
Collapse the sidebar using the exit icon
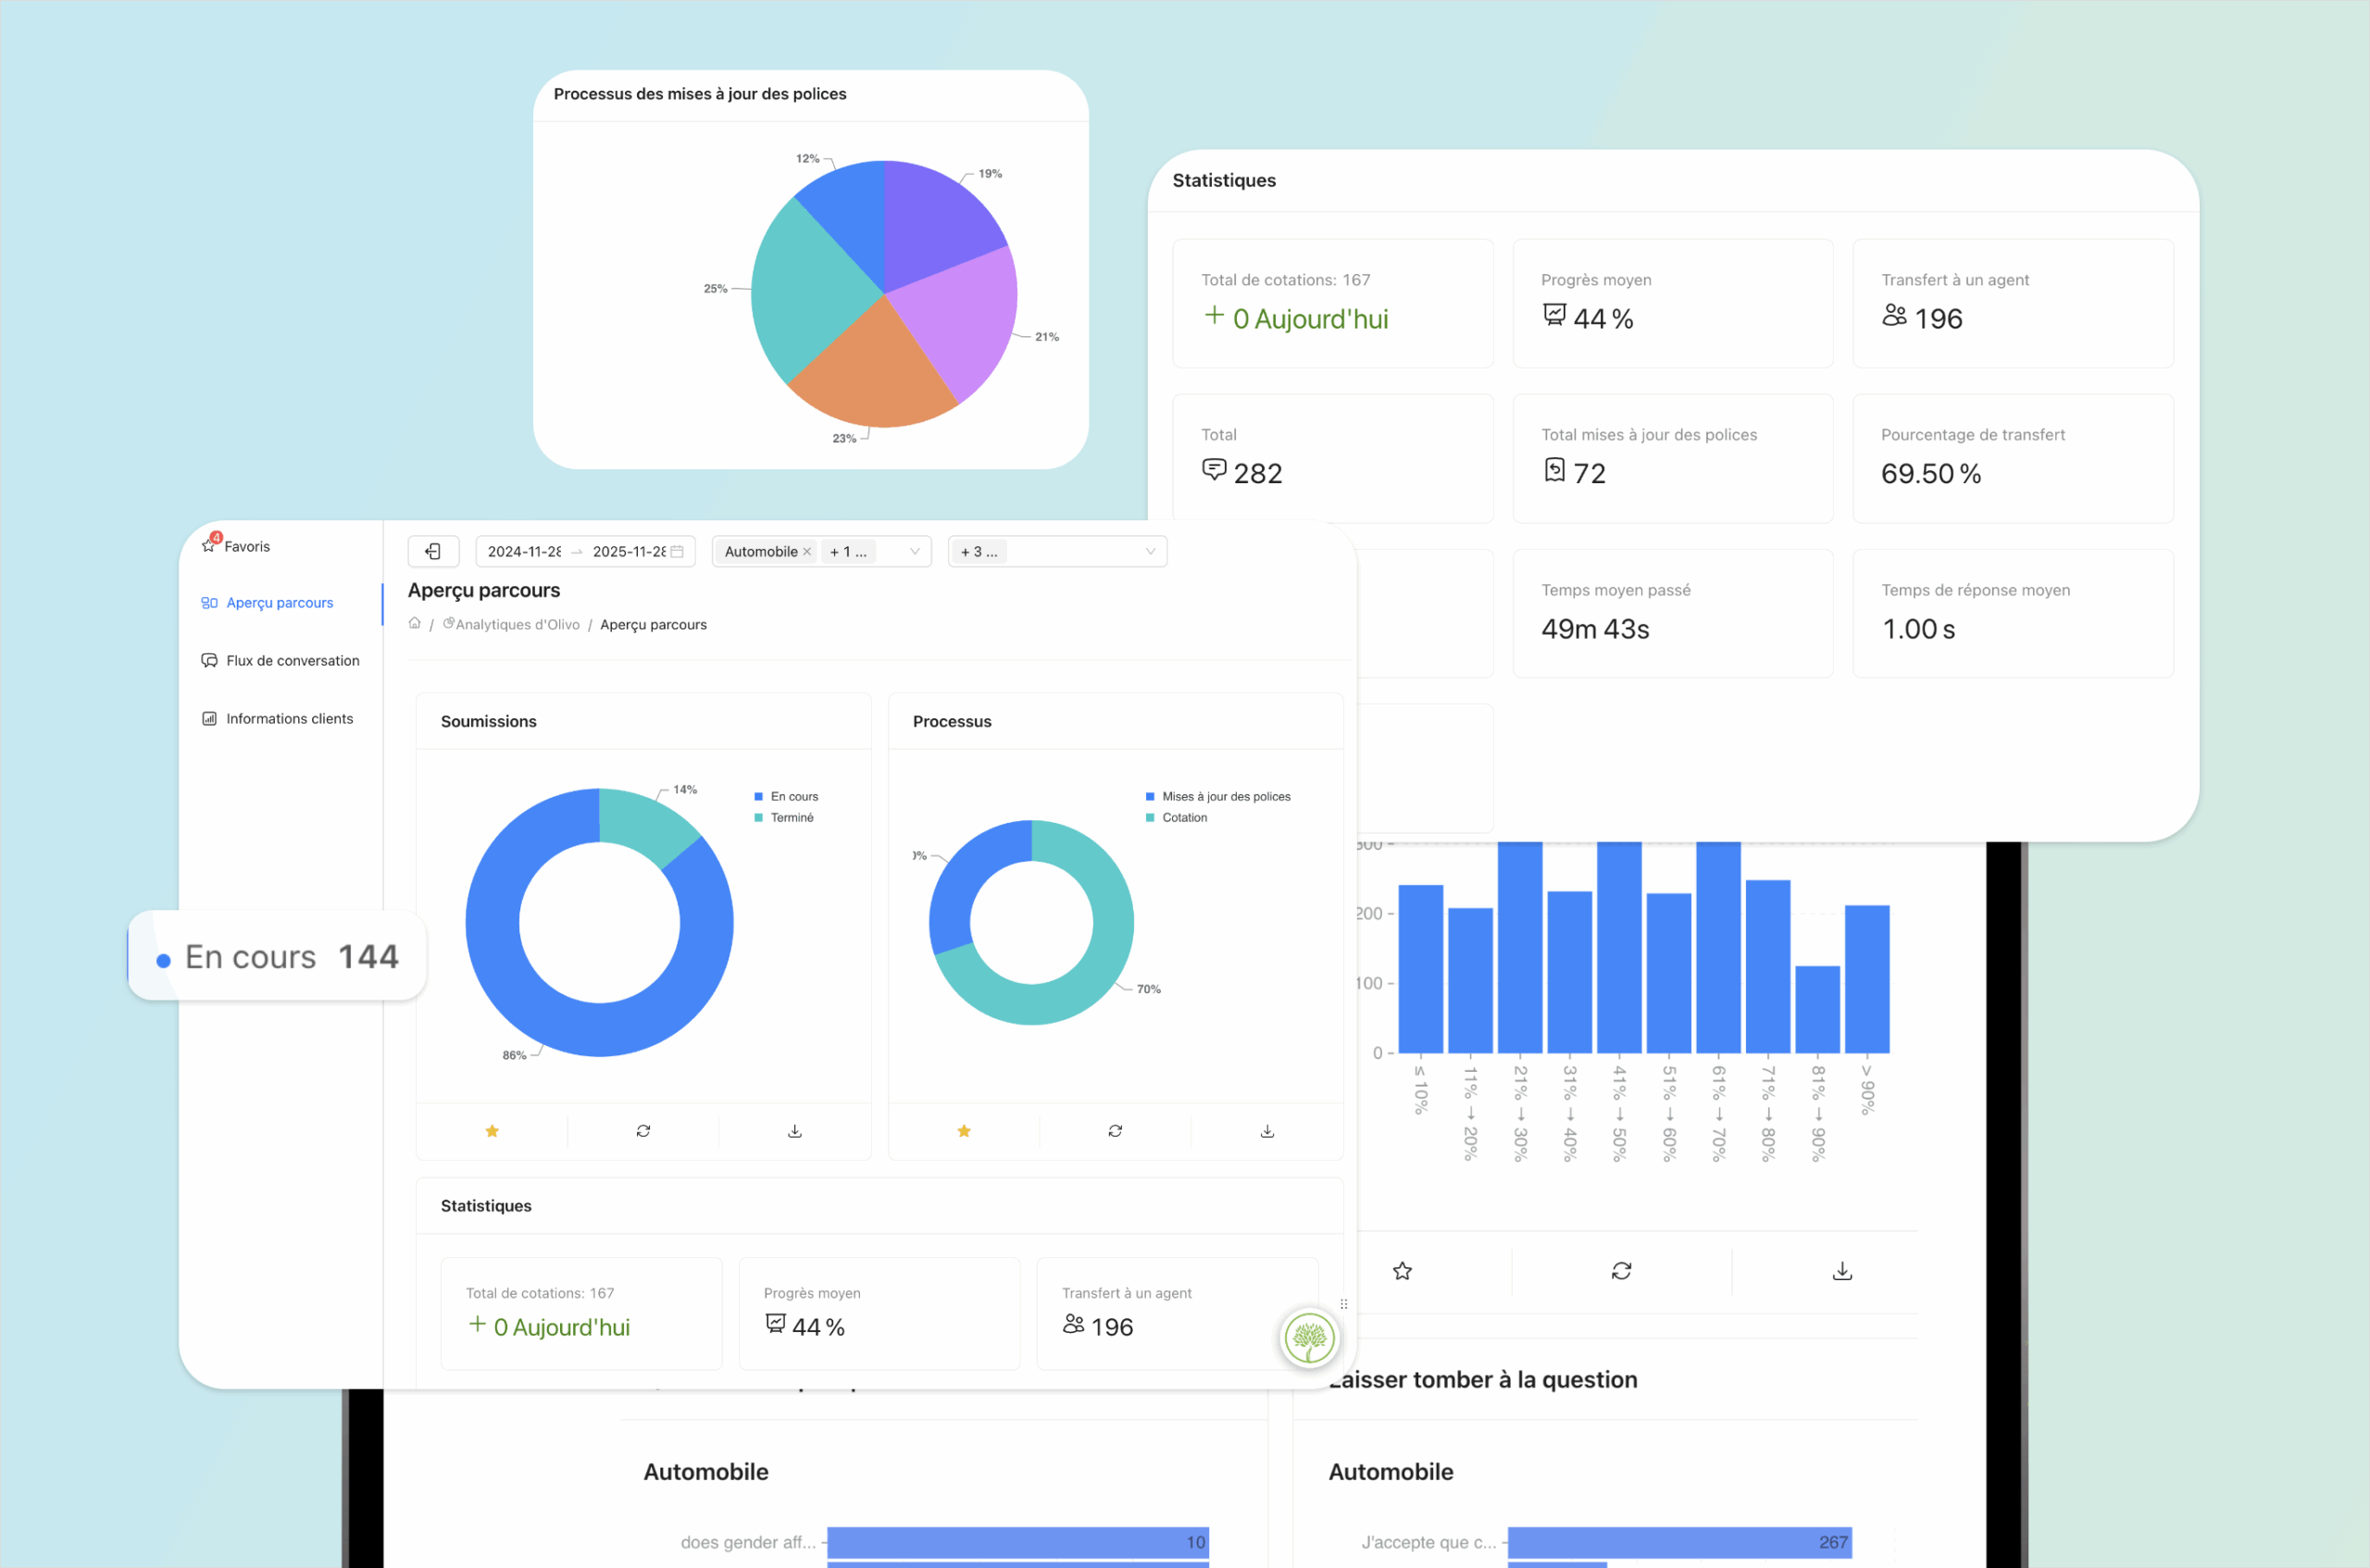tap(433, 551)
